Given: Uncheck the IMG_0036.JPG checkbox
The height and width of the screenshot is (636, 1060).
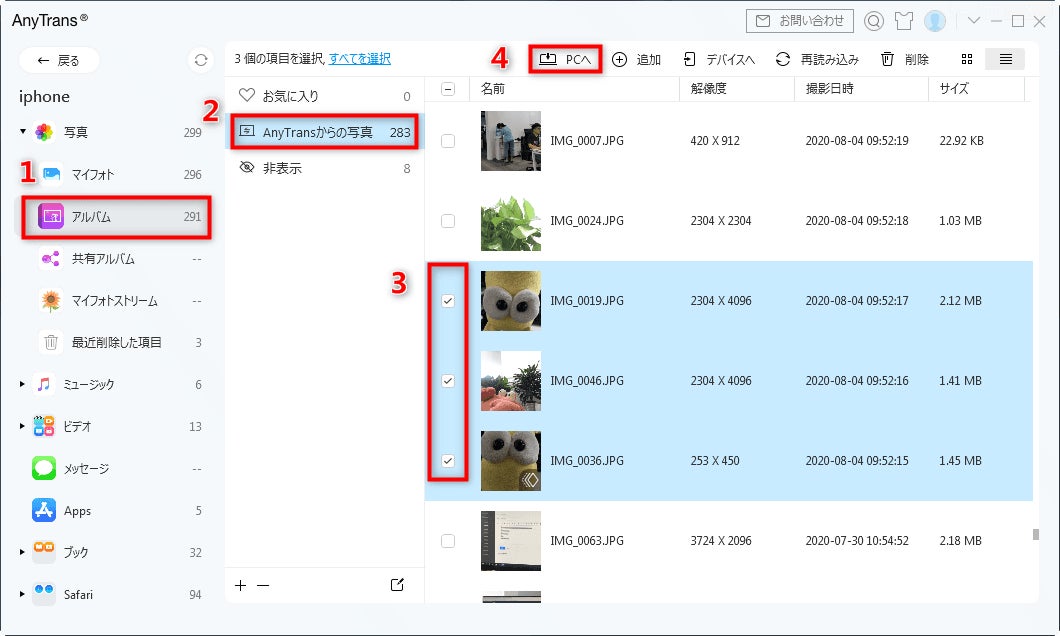Looking at the screenshot, I should (x=448, y=460).
